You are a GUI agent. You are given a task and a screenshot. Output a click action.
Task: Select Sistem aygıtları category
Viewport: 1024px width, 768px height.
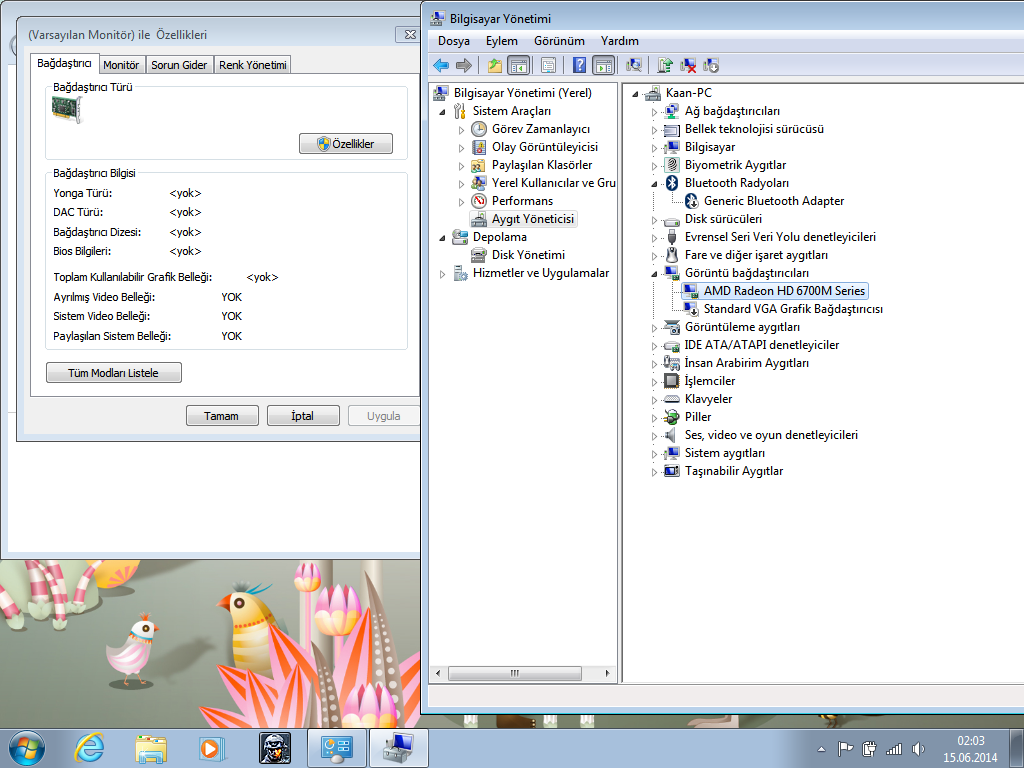724,453
